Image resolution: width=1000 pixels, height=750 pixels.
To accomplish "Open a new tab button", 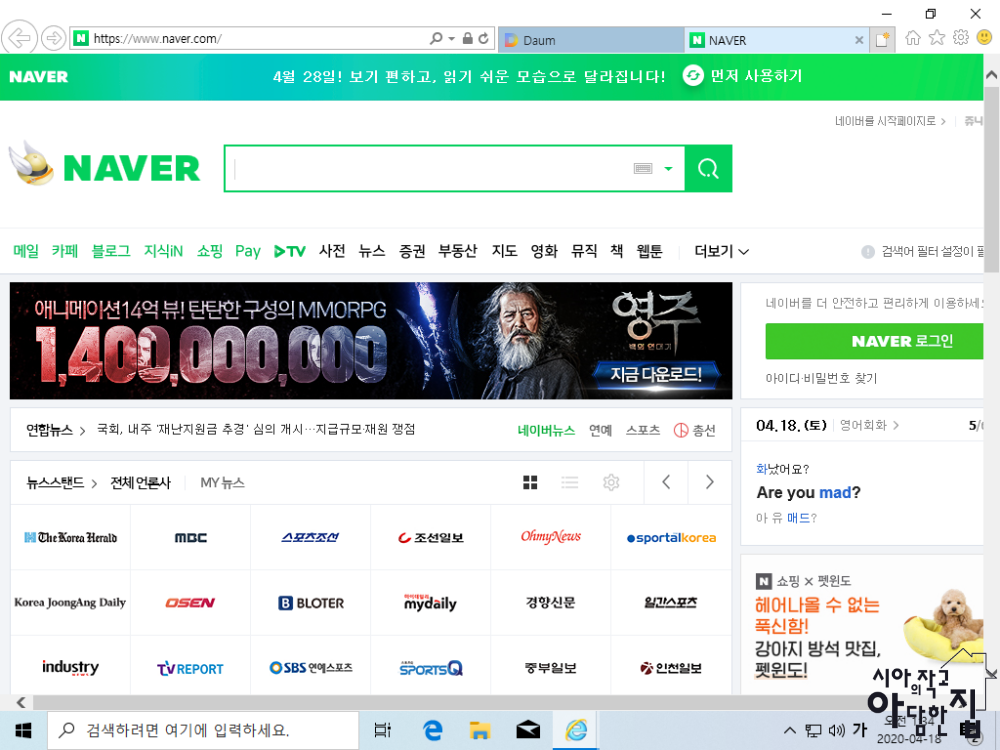I will [x=883, y=40].
